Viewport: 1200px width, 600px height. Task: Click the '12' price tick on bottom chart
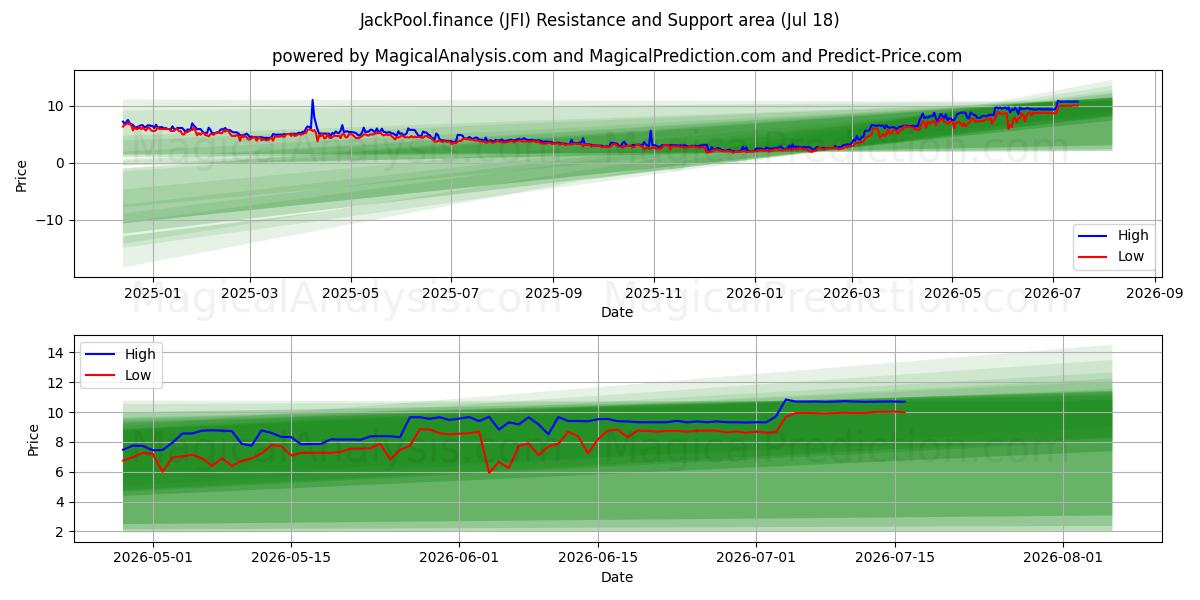coord(57,383)
